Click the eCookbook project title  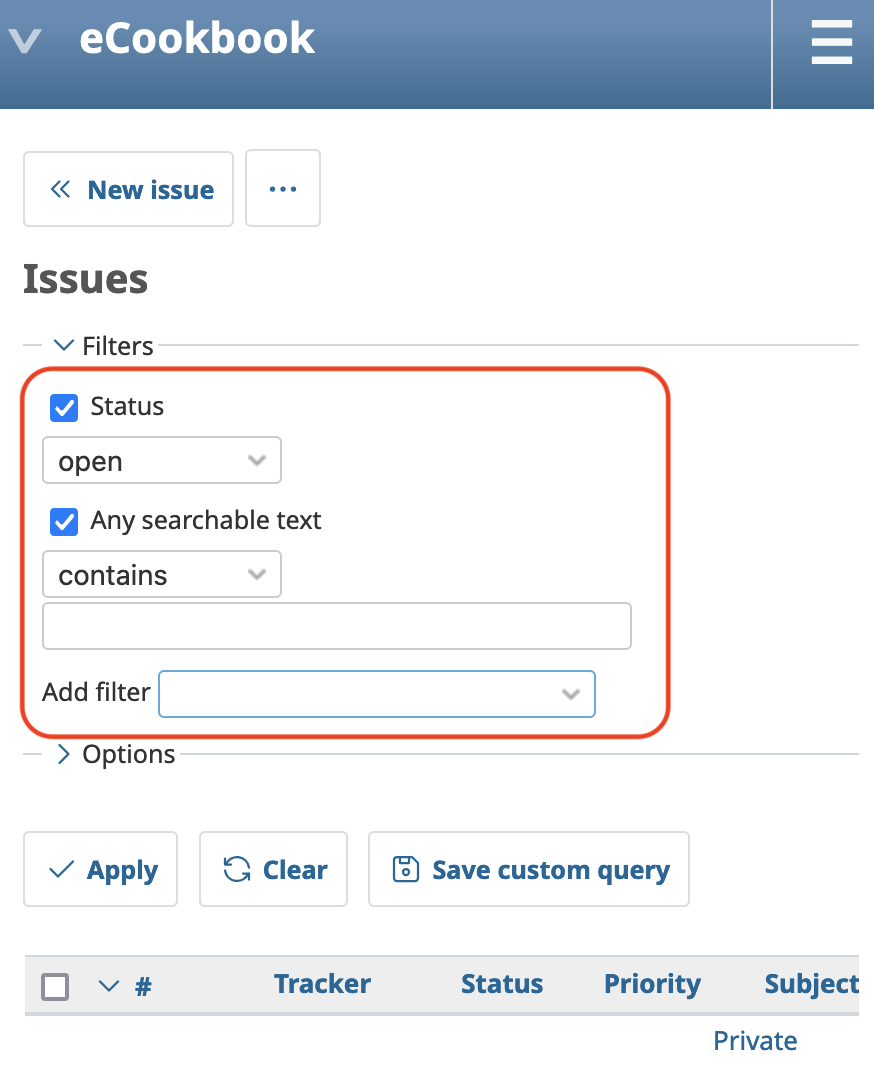(x=197, y=39)
